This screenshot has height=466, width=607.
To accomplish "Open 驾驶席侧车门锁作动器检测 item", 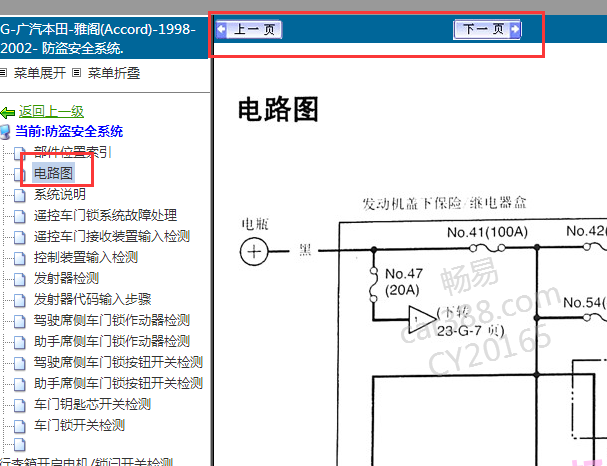I will pos(111,320).
